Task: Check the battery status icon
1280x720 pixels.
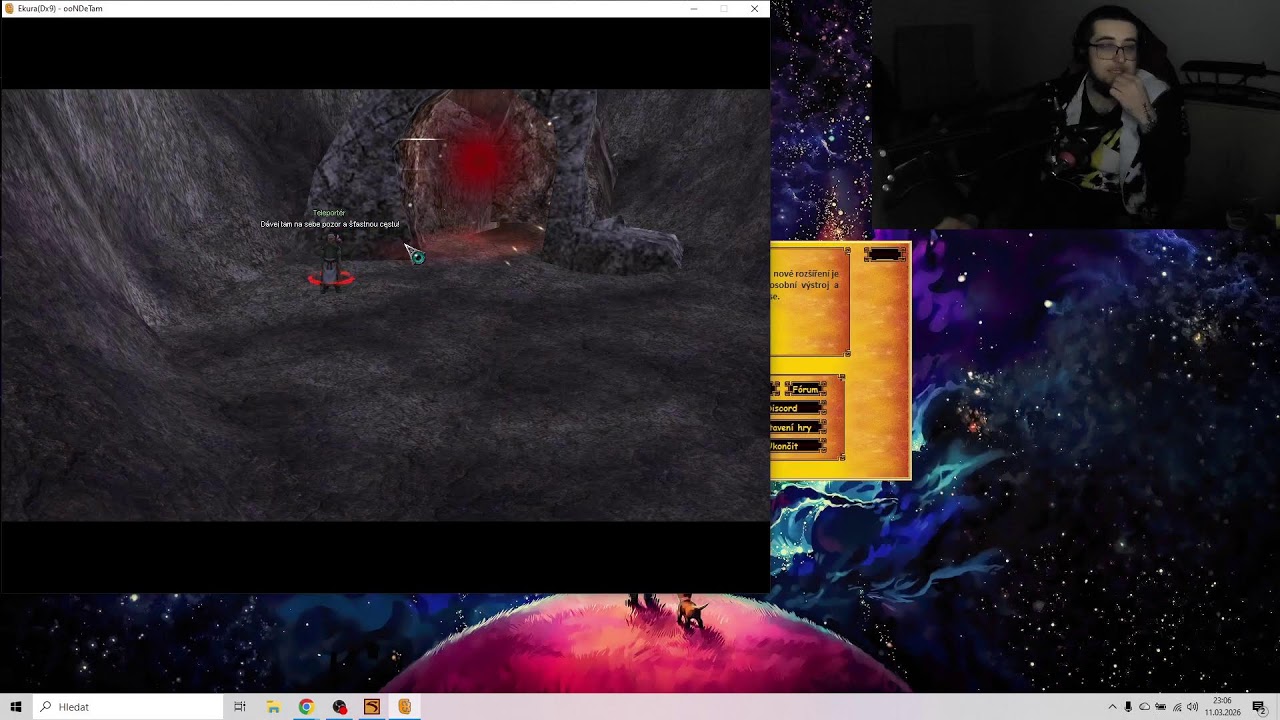Action: coord(1161,707)
